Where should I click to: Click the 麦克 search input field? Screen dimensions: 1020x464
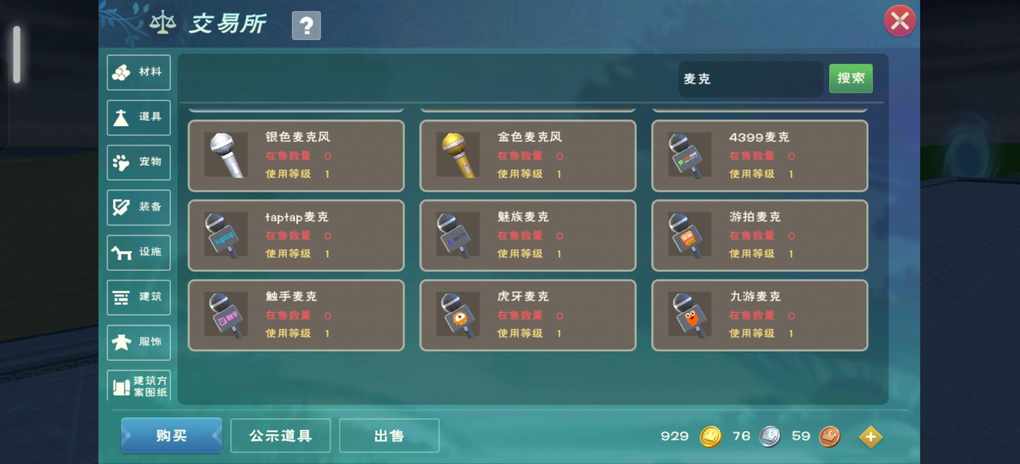click(751, 79)
